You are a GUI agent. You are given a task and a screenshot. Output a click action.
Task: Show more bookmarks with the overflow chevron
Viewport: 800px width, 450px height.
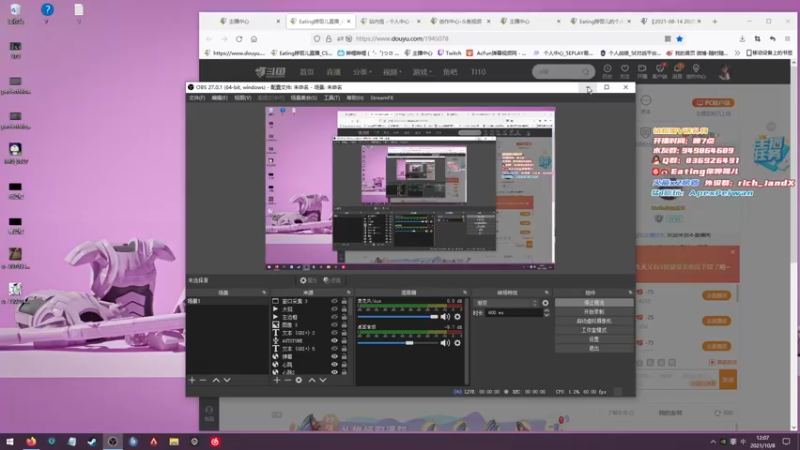point(737,53)
